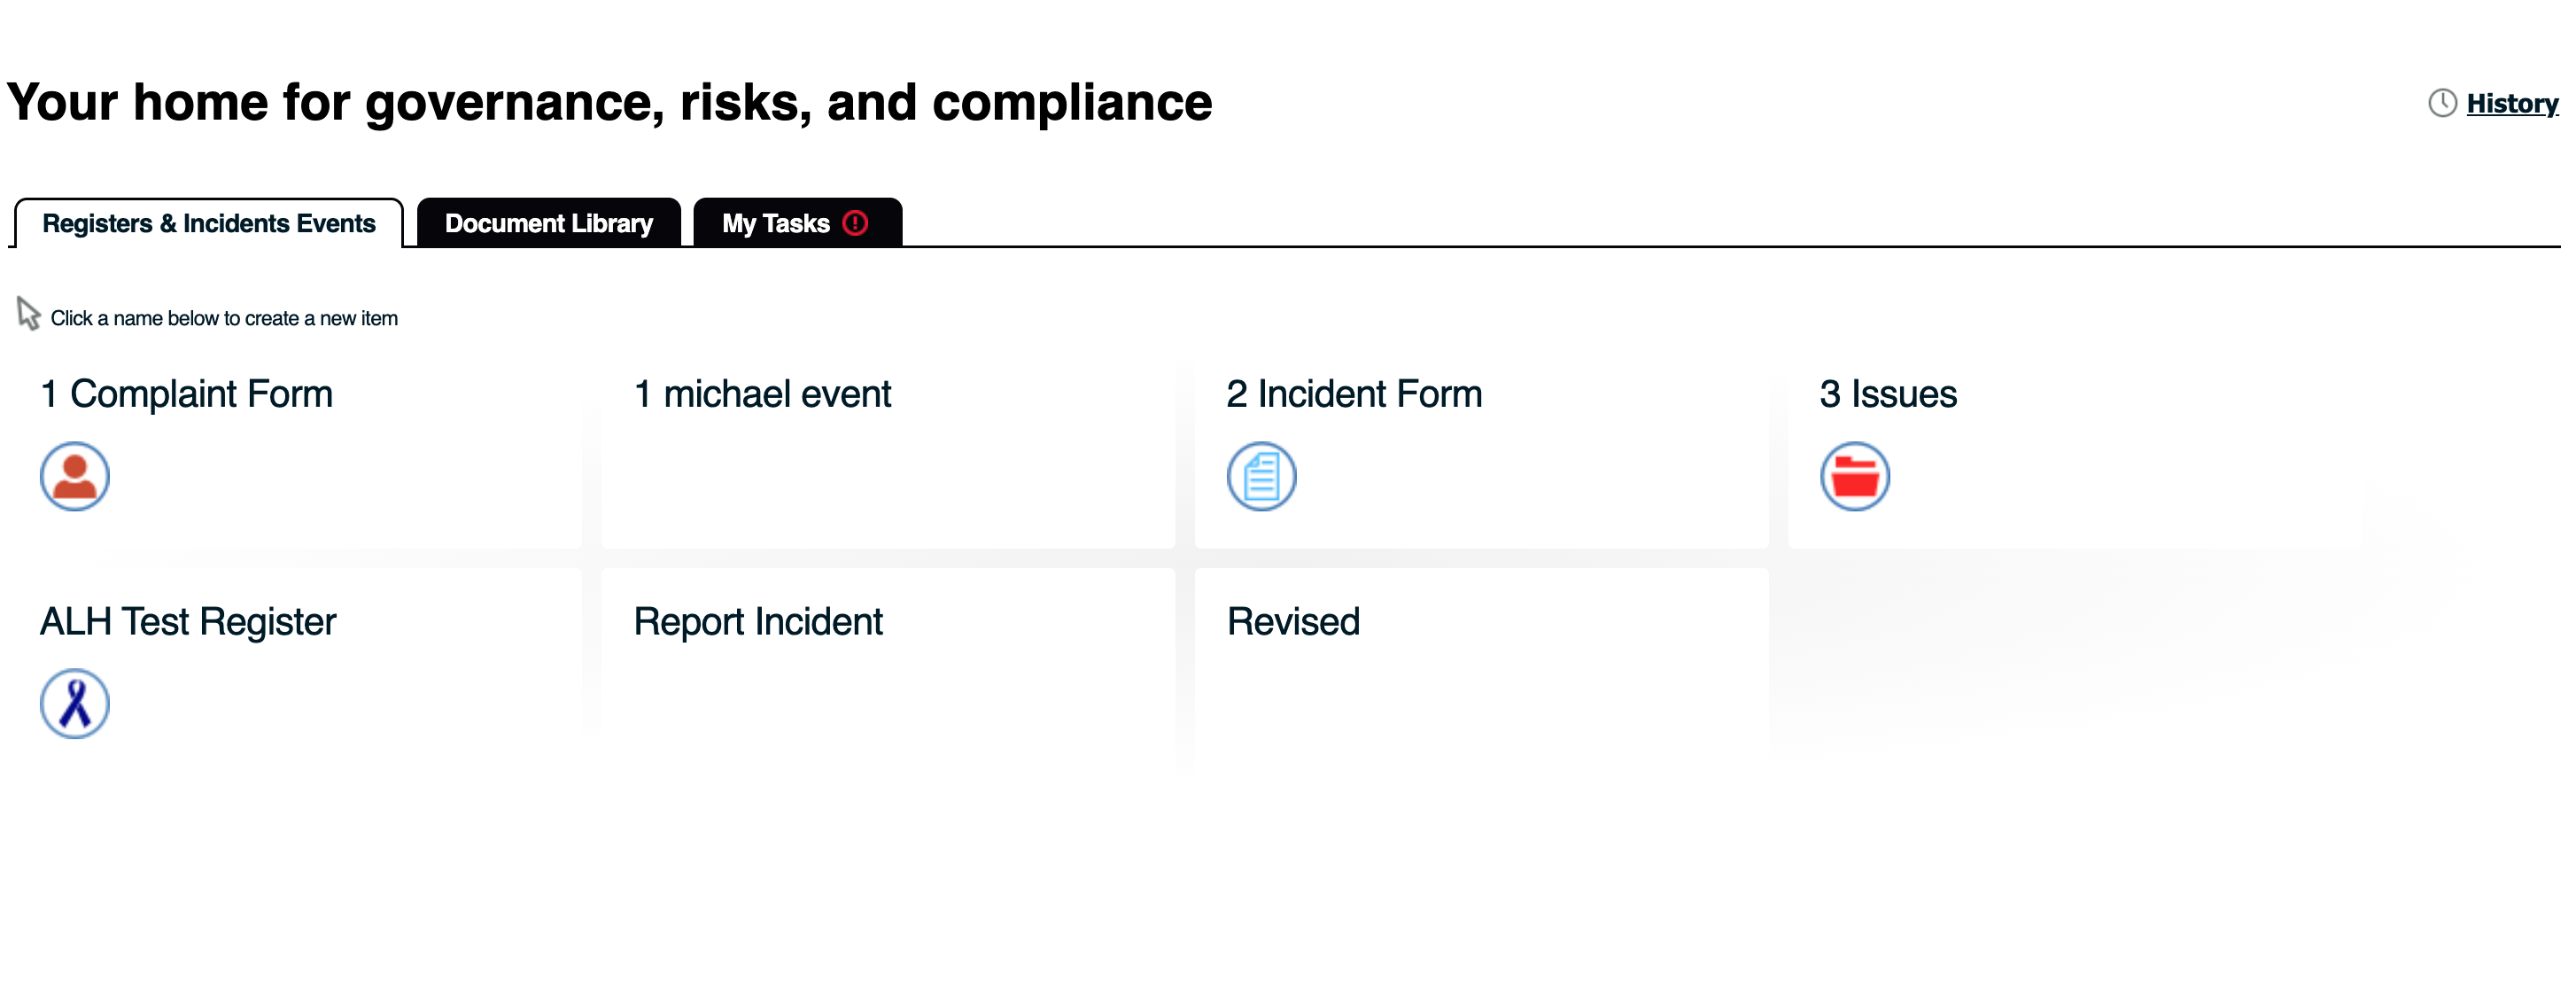Click the 'Click a name below' hint text
The height and width of the screenshot is (982, 2576).
click(x=224, y=319)
